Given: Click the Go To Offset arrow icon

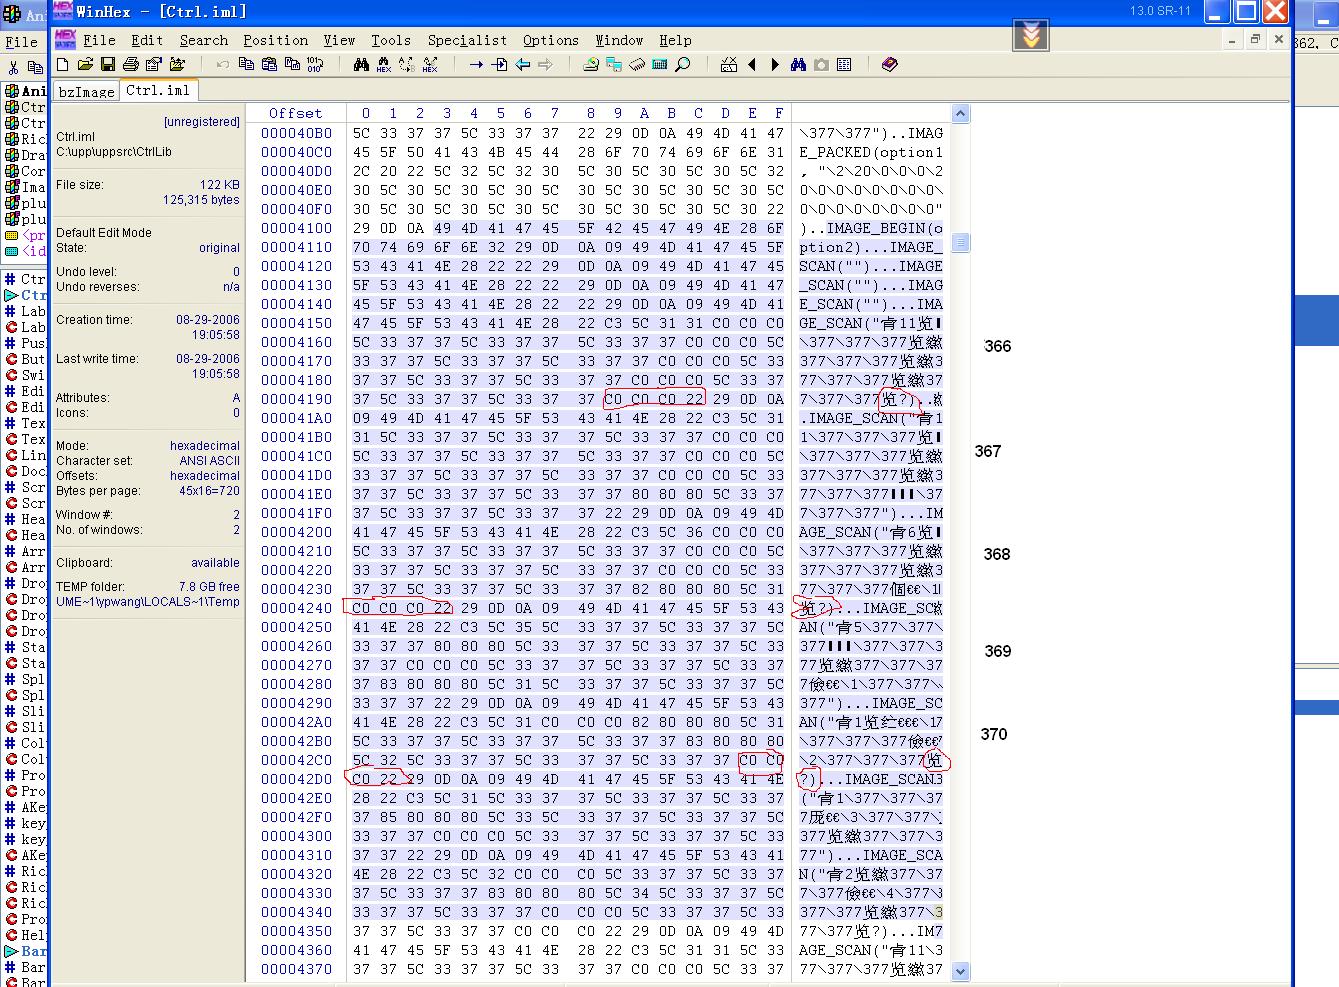Looking at the screenshot, I should pos(476,65).
